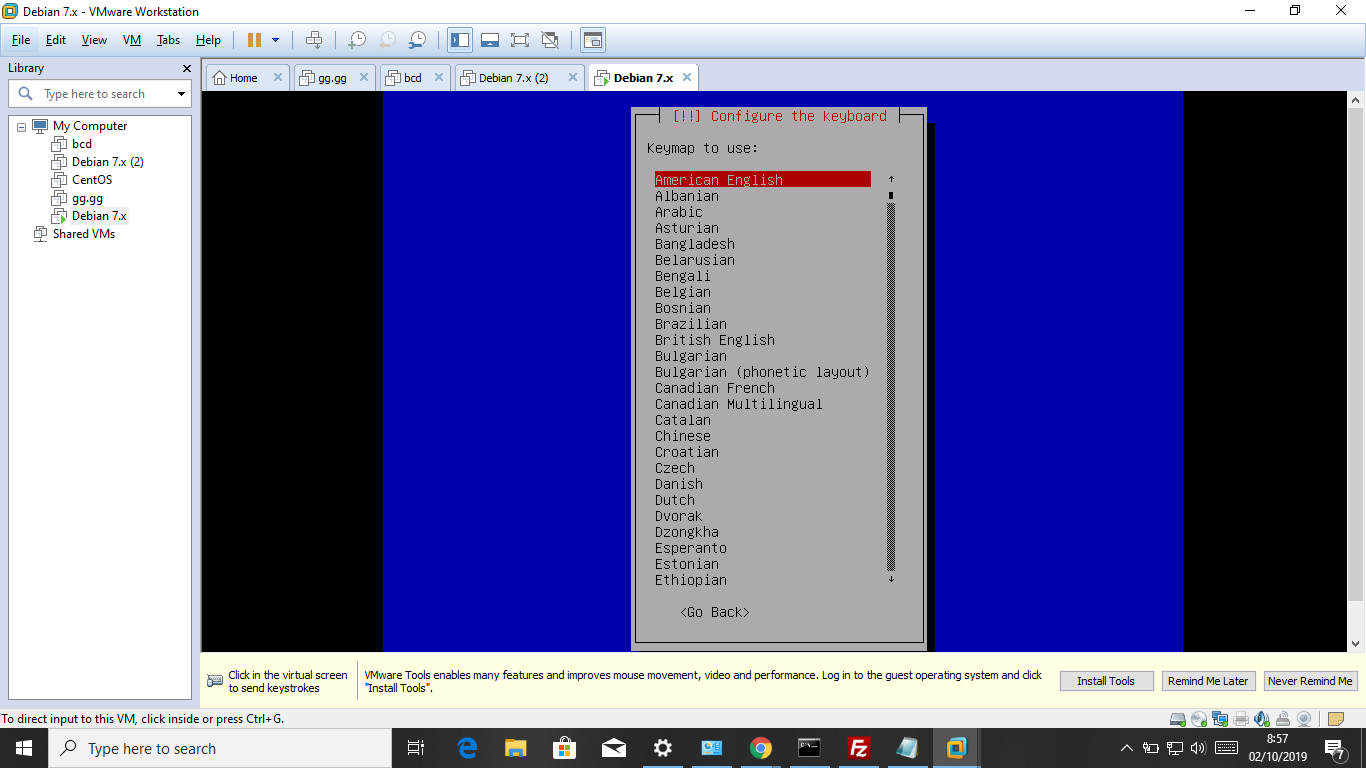The height and width of the screenshot is (768, 1366).
Task: Click Send Ctrl+Alt+Del toolbar icon
Action: [314, 40]
